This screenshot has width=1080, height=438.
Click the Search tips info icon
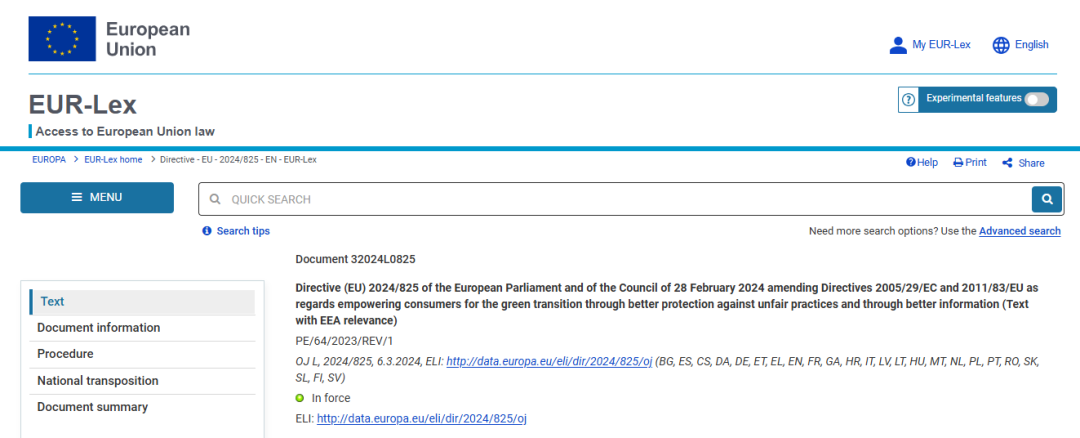(x=207, y=231)
